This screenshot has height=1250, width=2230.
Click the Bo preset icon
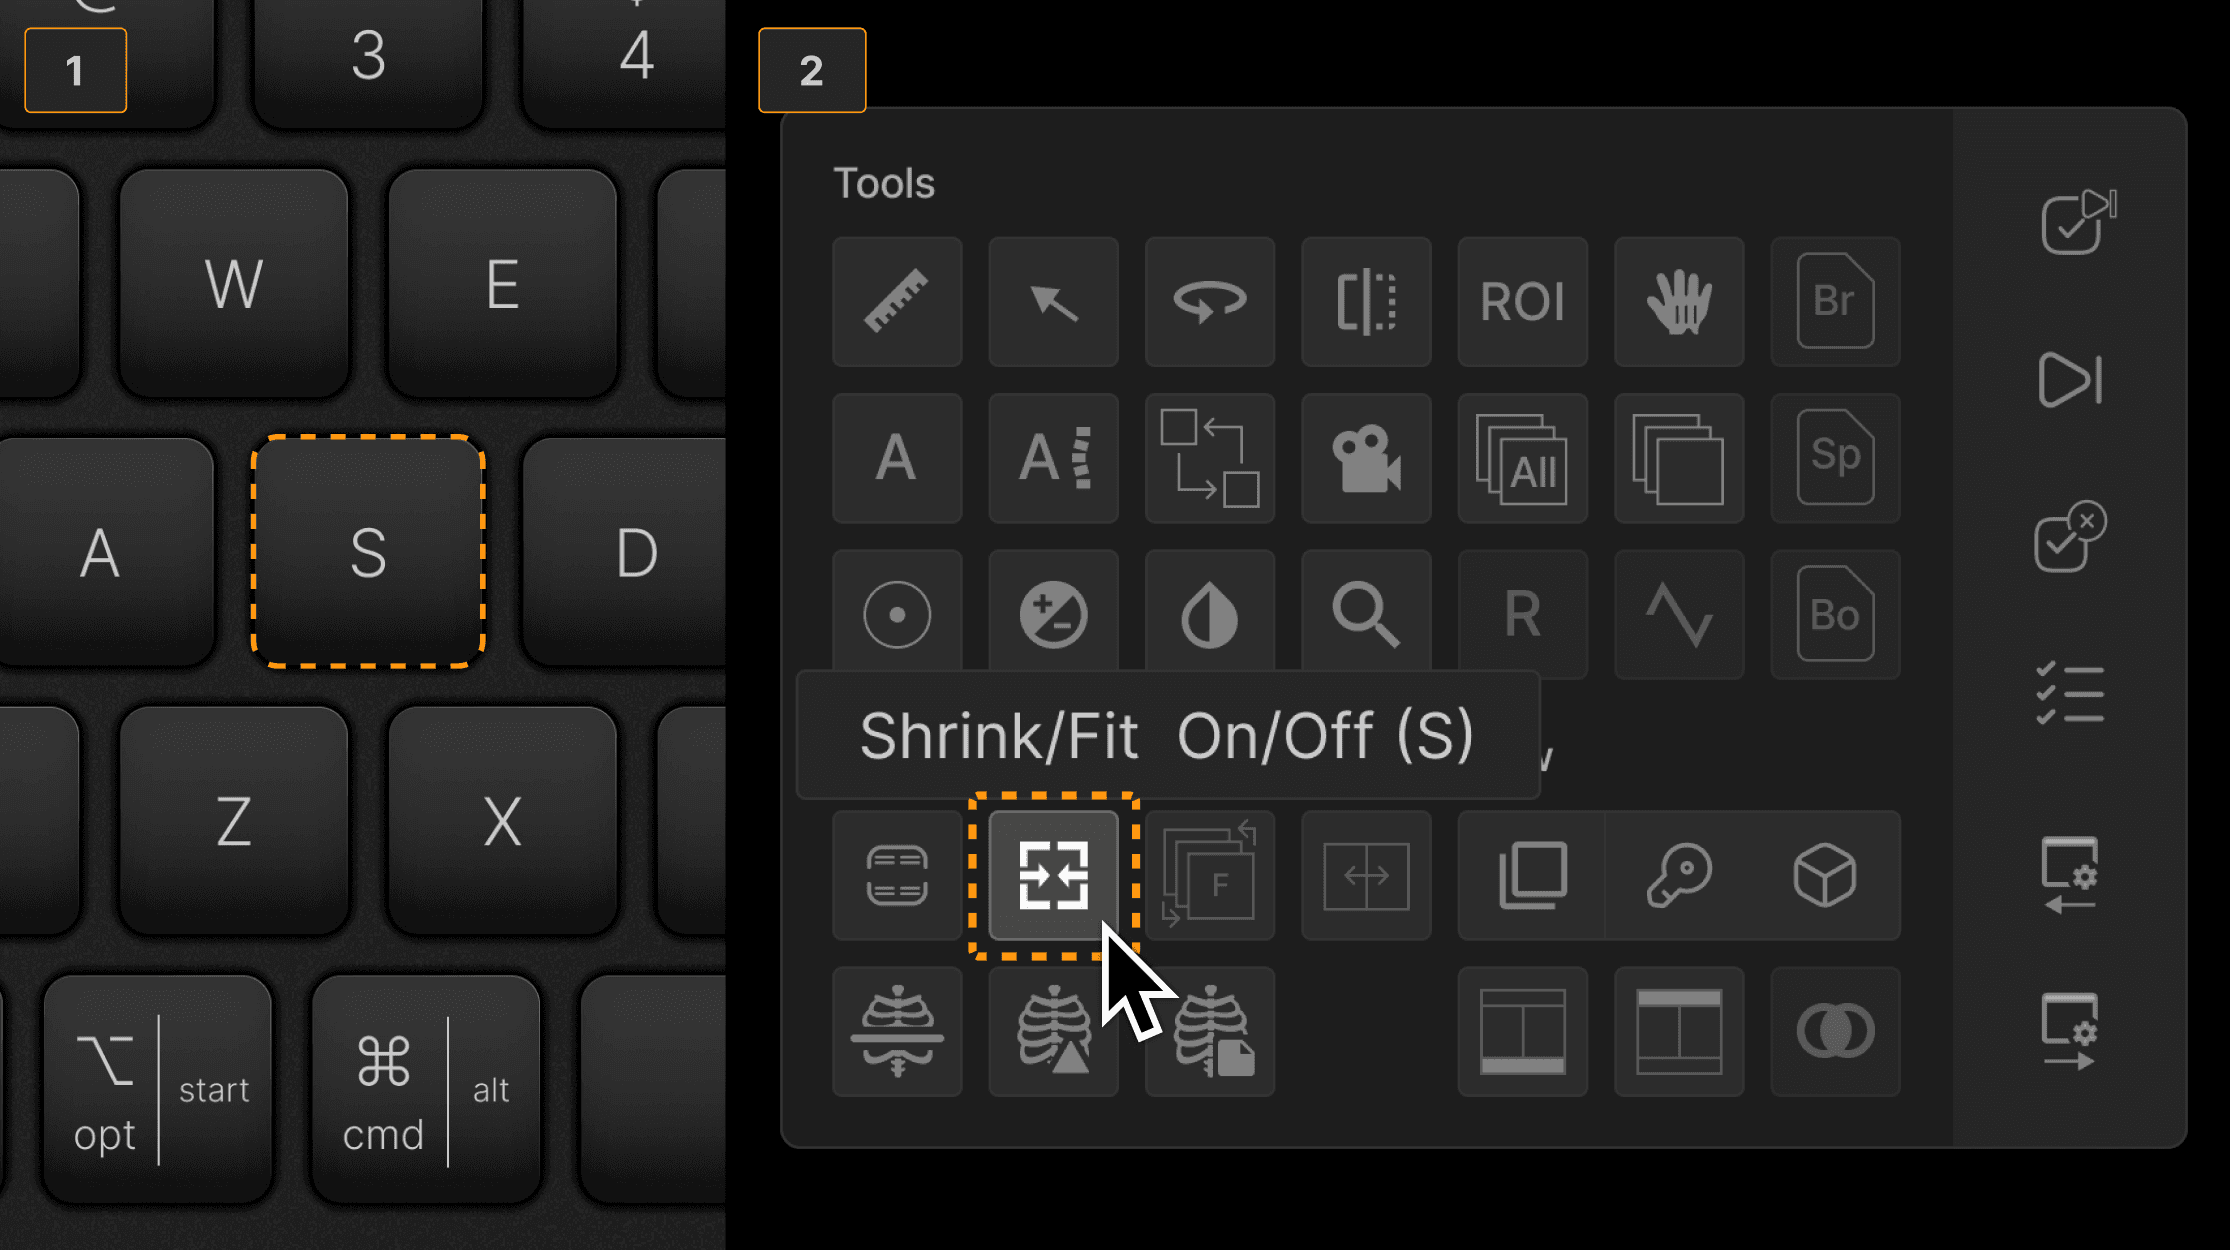click(1835, 614)
